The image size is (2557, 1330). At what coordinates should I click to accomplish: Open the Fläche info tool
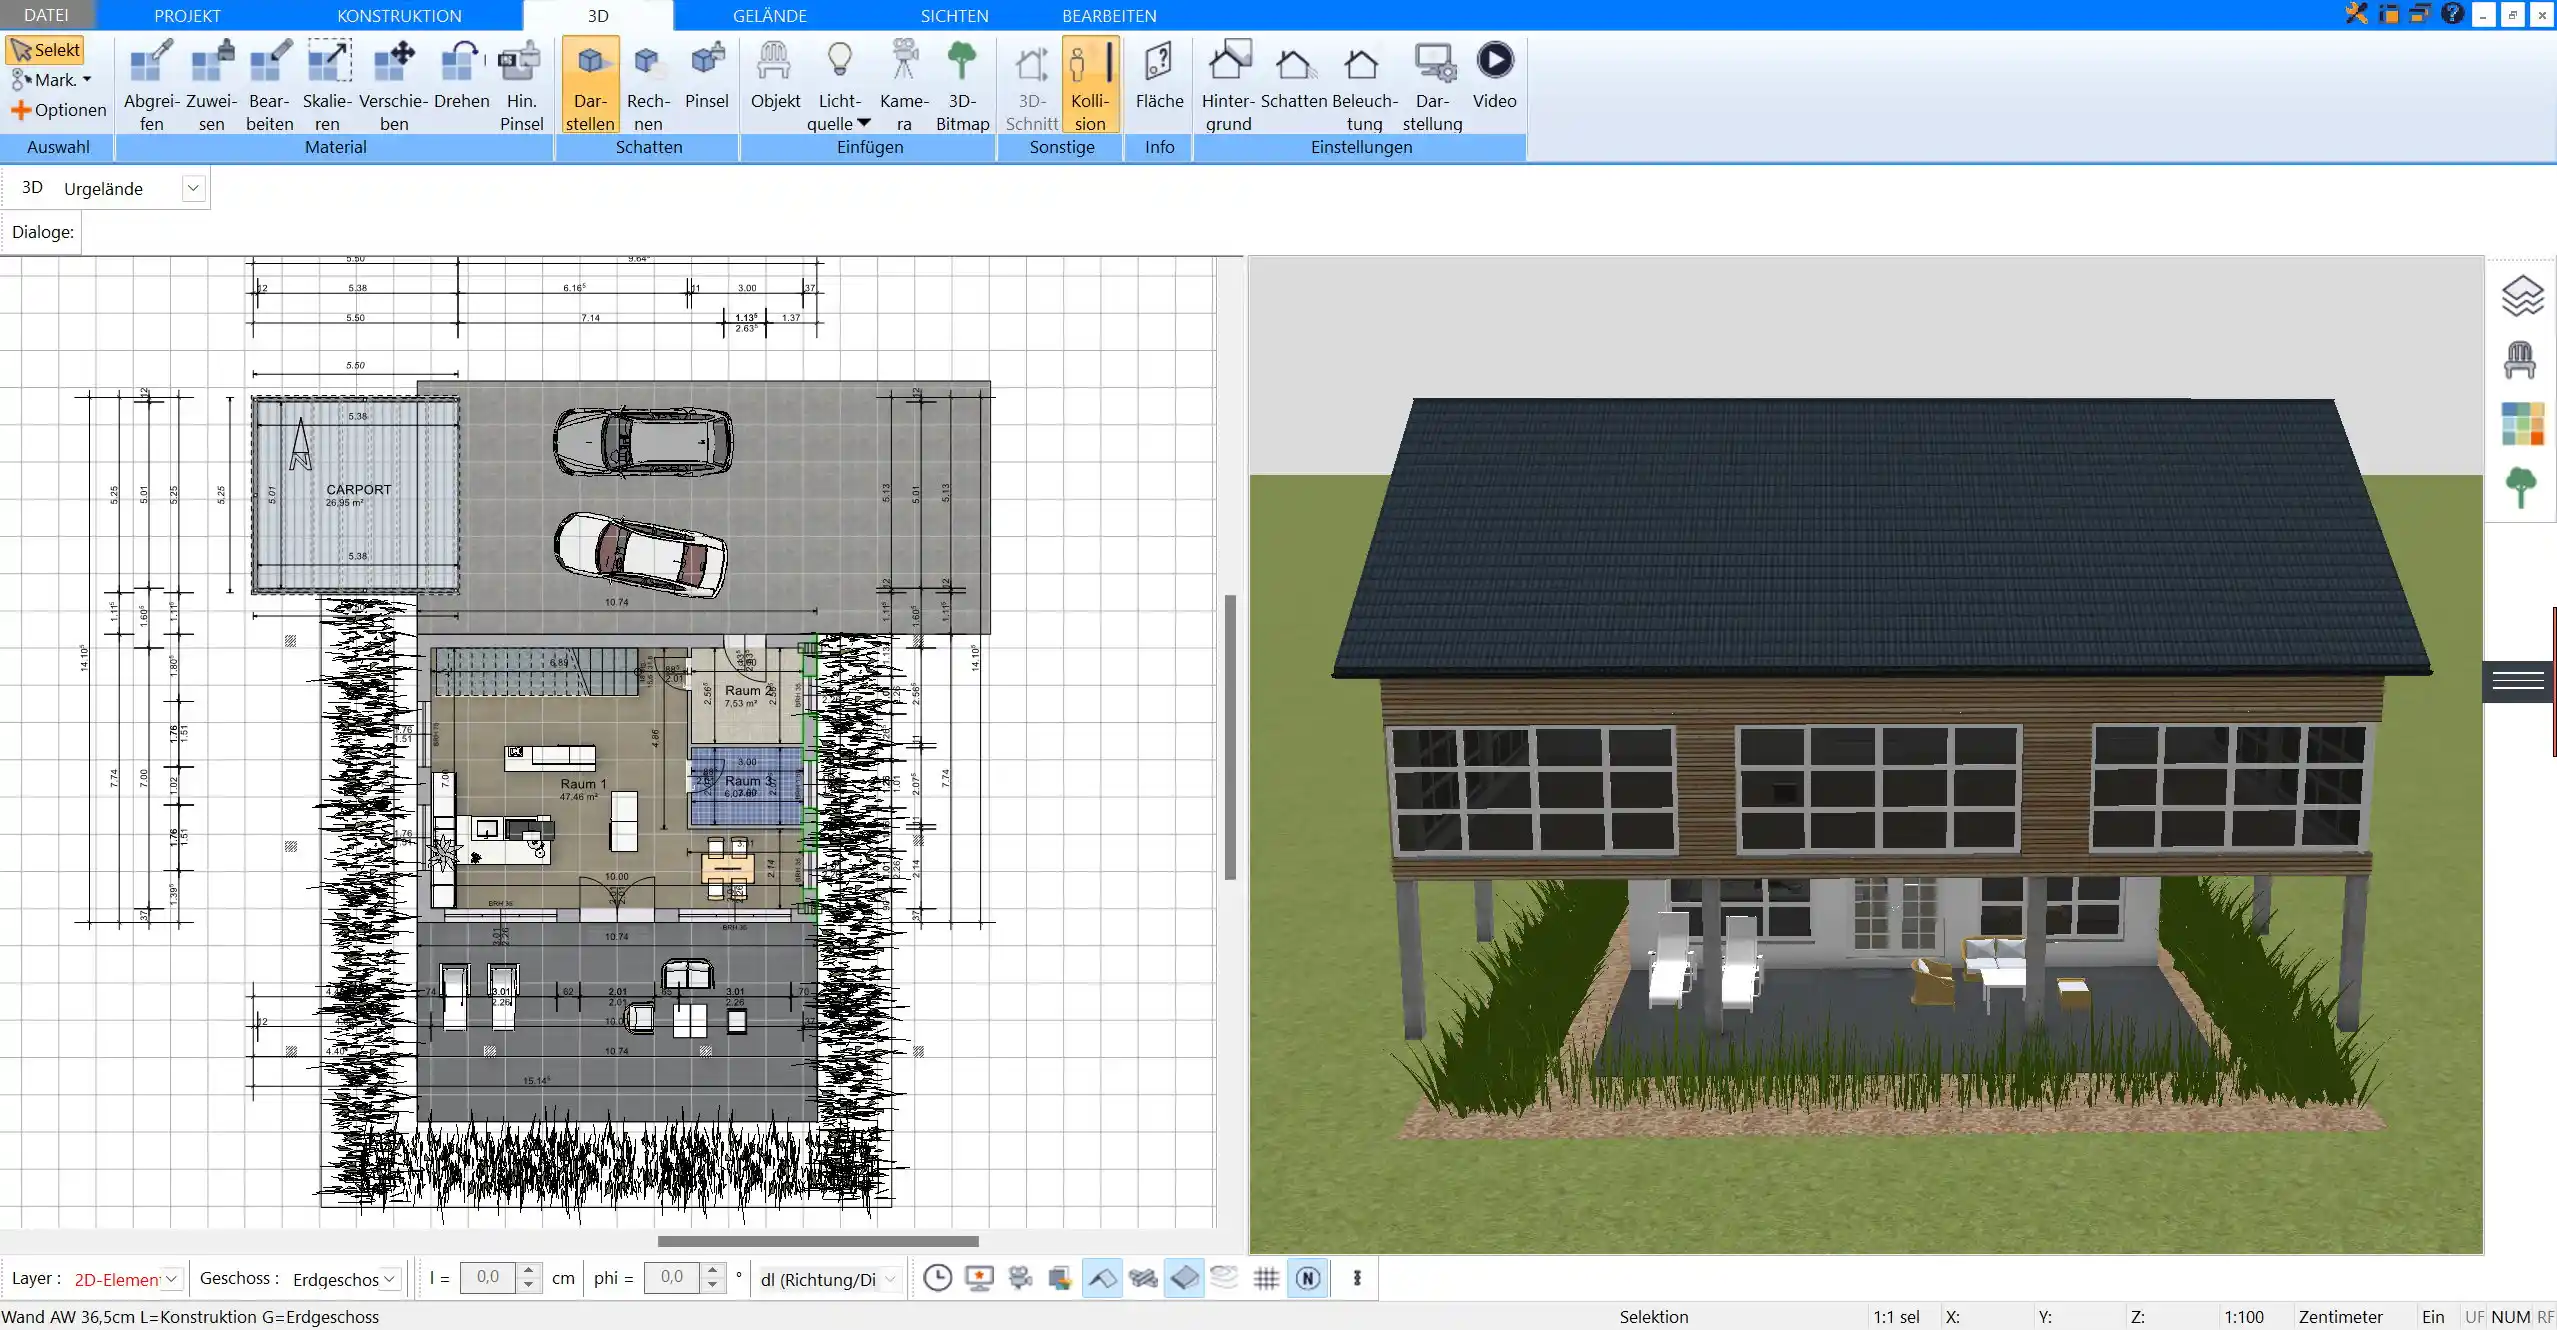pos(1159,75)
